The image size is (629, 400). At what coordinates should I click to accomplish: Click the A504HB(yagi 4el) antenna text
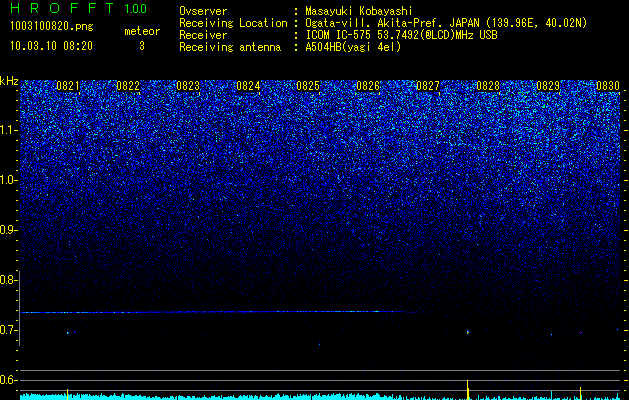(x=353, y=47)
